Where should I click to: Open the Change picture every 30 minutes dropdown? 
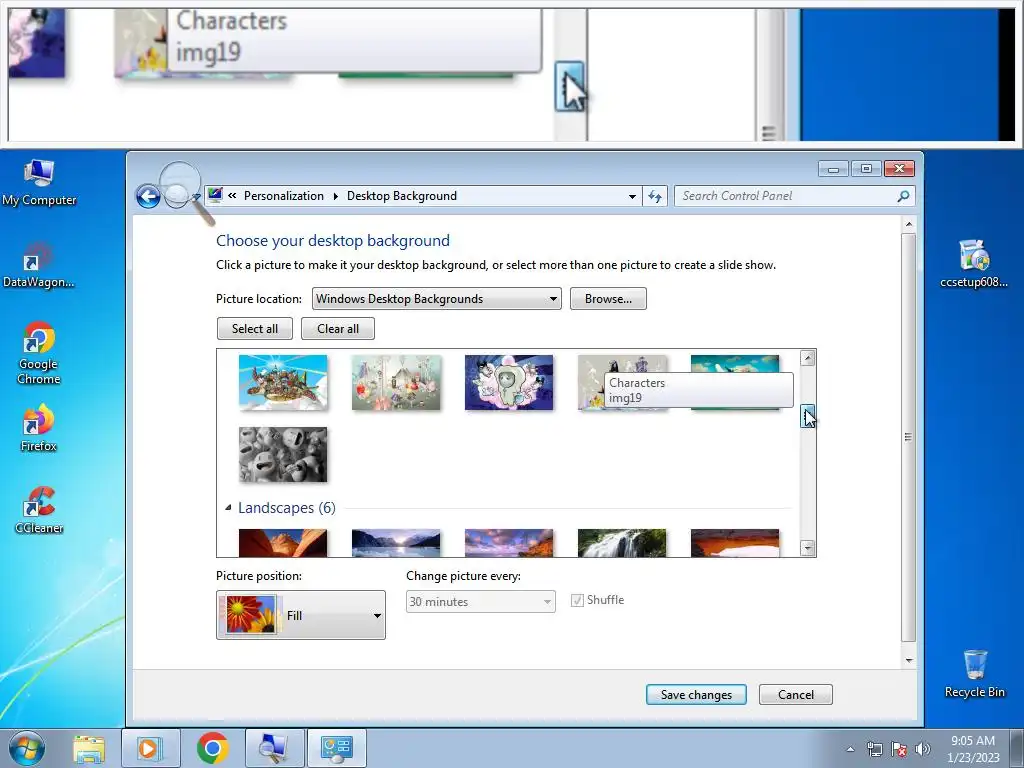(481, 601)
